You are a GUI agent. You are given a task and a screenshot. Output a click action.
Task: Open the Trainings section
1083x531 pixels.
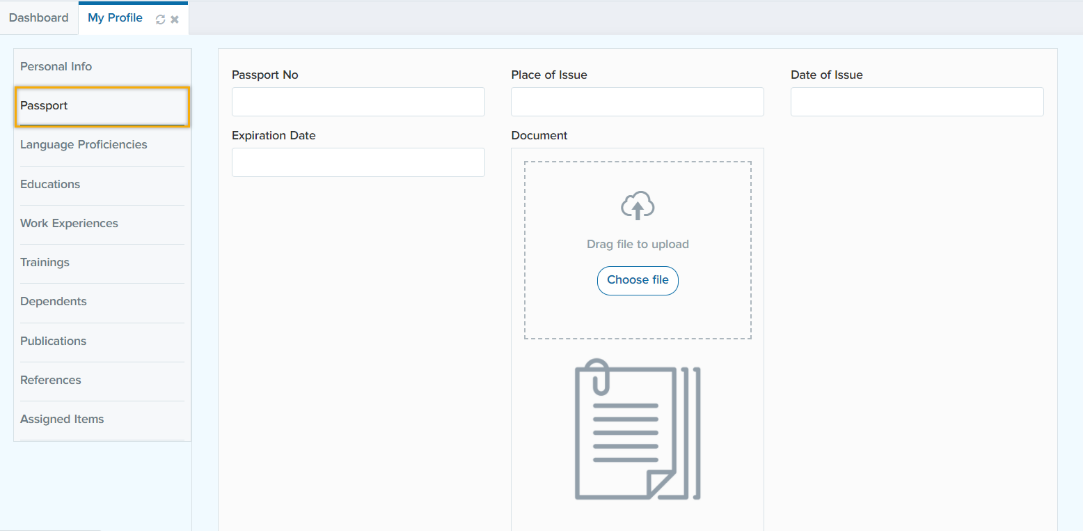45,262
